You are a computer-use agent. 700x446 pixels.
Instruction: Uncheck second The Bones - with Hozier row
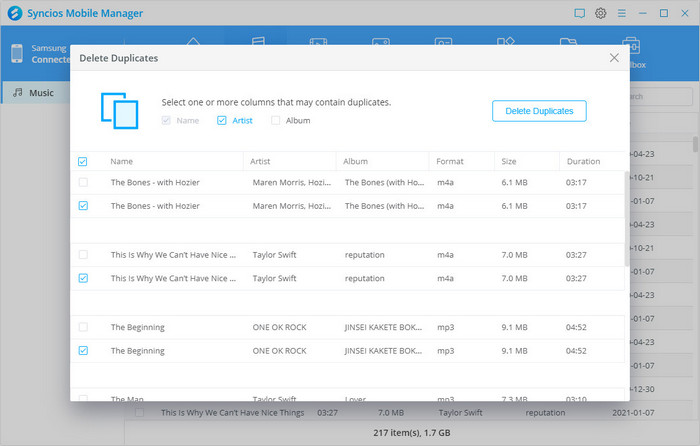pyautogui.click(x=83, y=206)
